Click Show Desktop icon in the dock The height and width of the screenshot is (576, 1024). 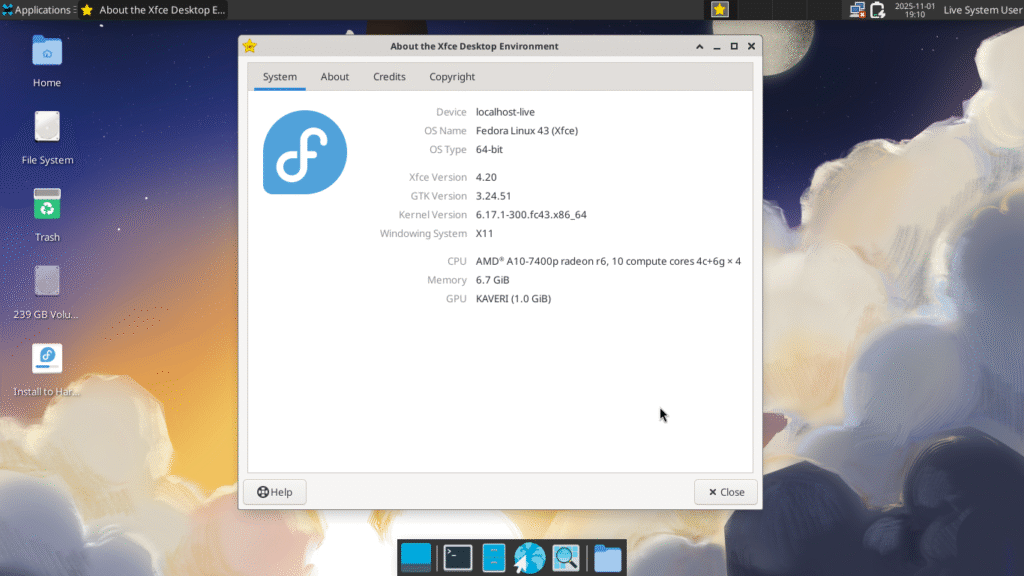415,557
